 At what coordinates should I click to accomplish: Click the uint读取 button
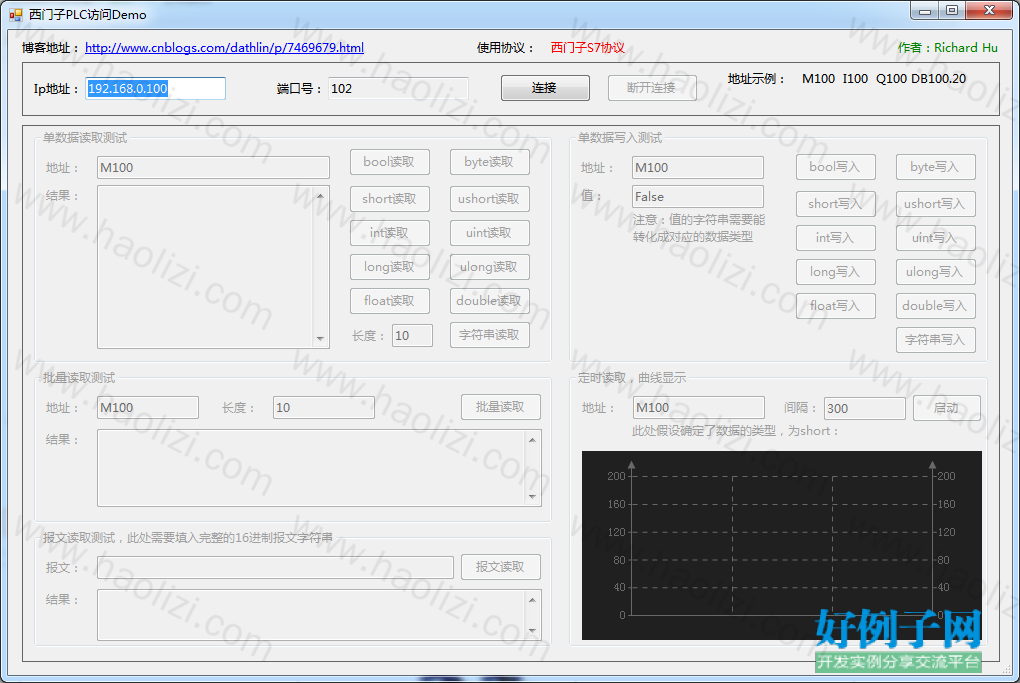489,233
